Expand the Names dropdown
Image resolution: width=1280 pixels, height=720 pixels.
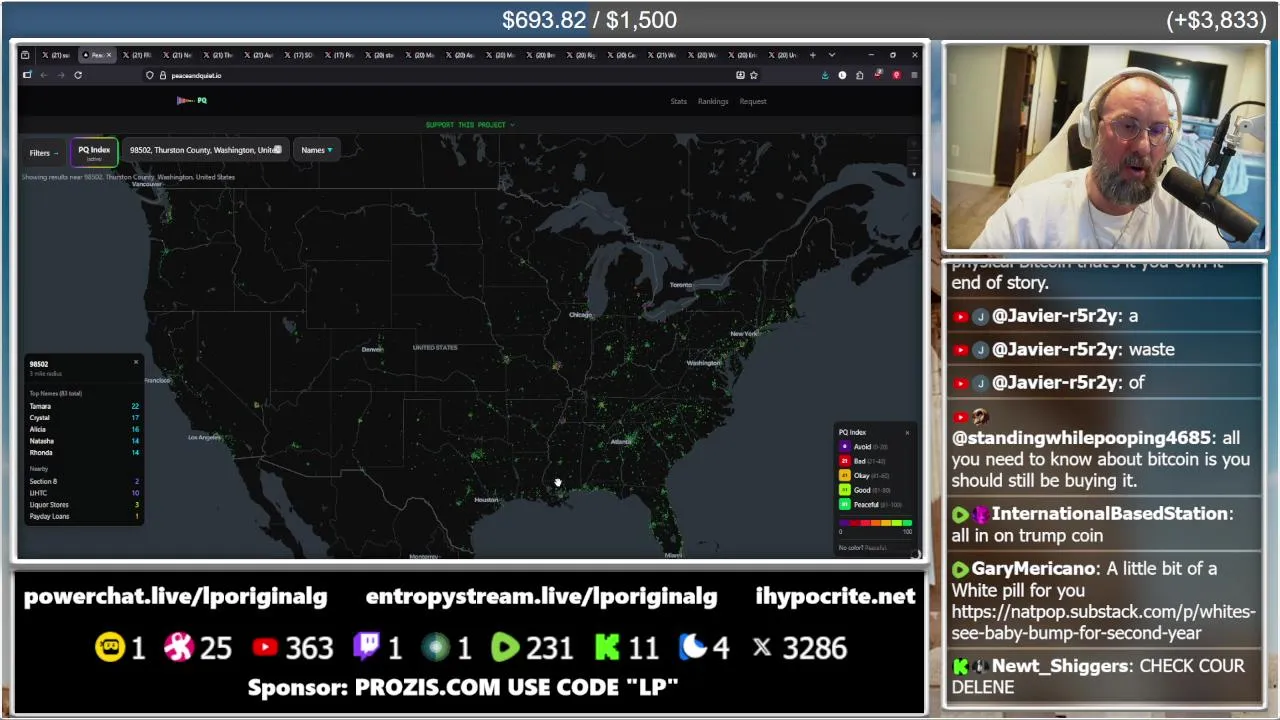(x=317, y=150)
